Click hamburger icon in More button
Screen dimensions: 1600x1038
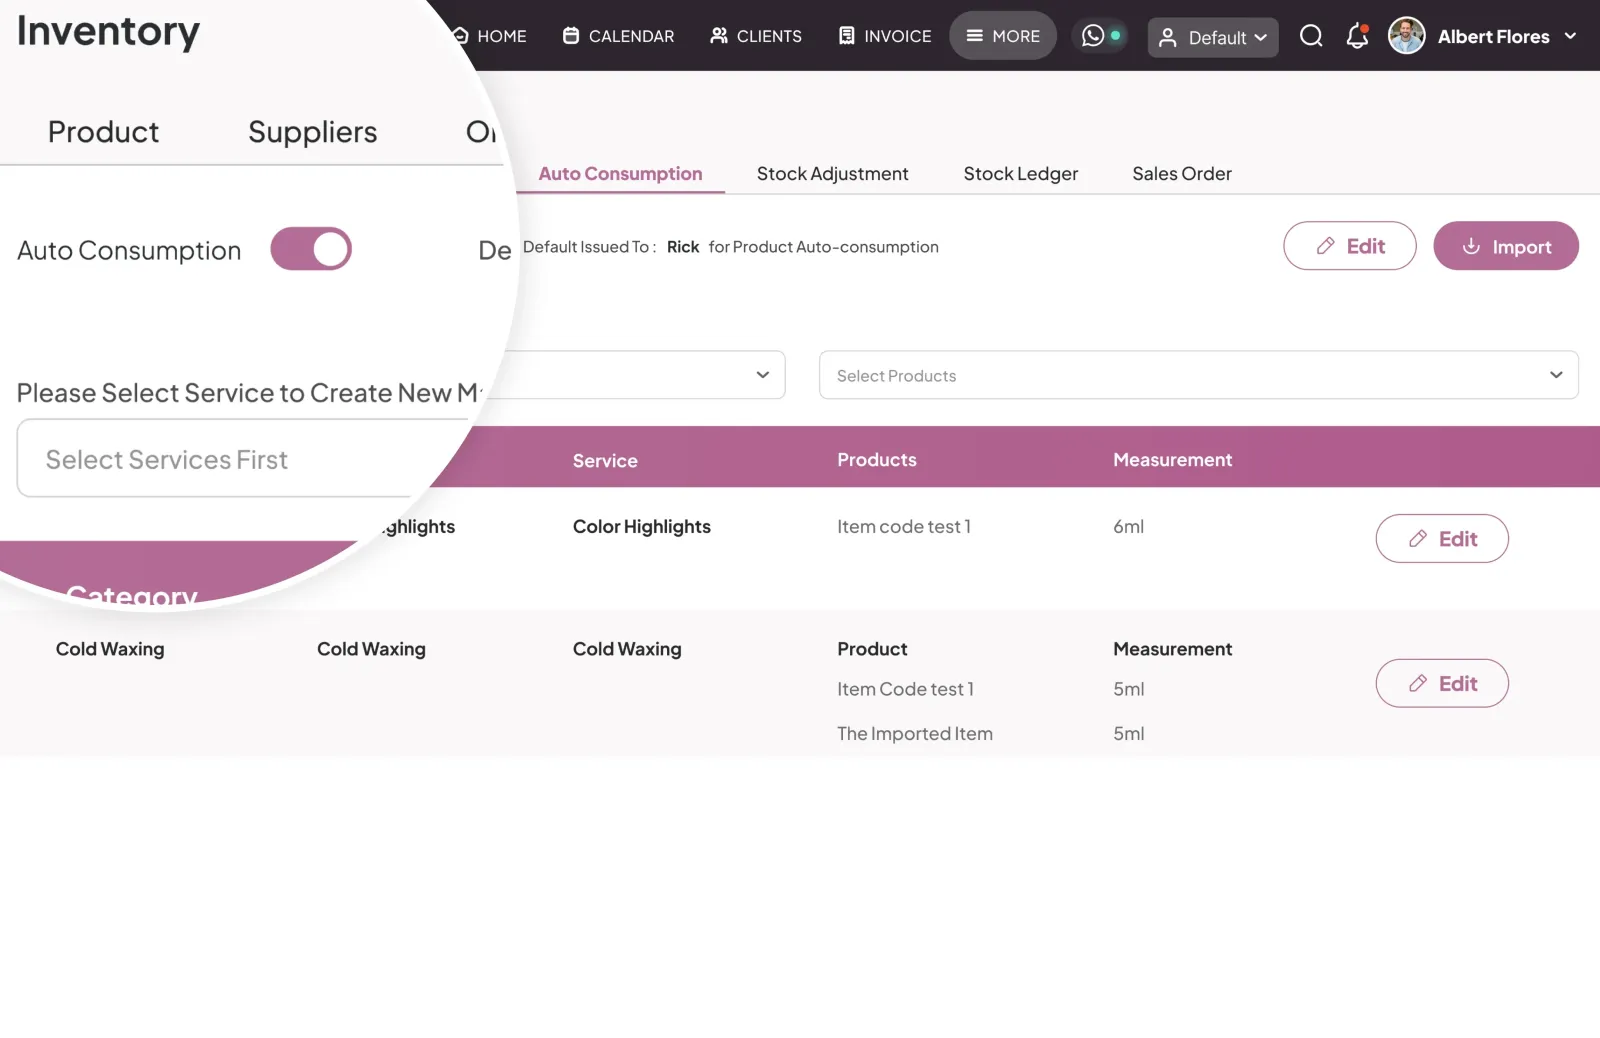[974, 36]
